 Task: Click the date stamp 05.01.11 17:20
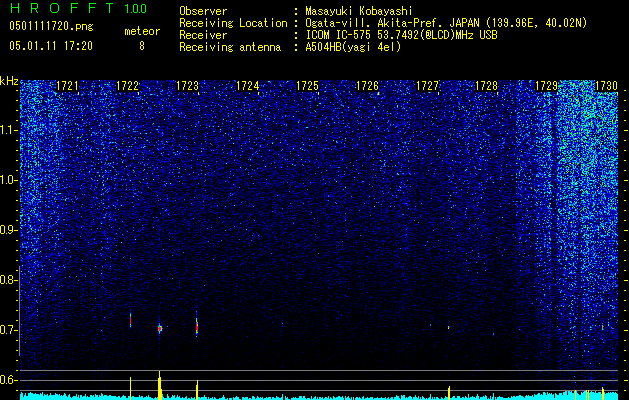[51, 46]
